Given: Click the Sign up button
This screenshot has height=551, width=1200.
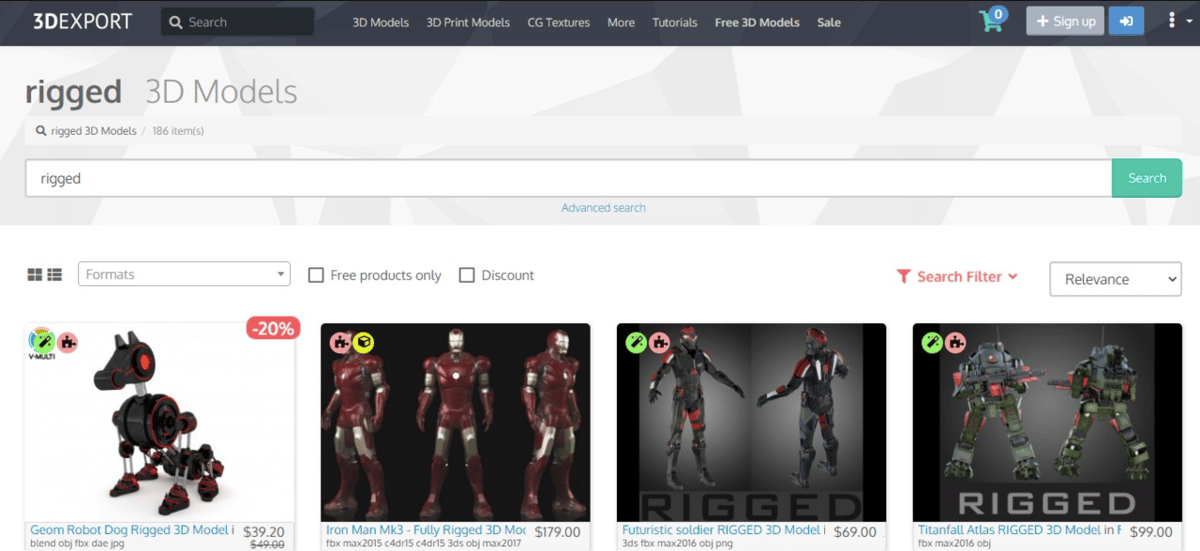Looking at the screenshot, I should [1065, 21].
